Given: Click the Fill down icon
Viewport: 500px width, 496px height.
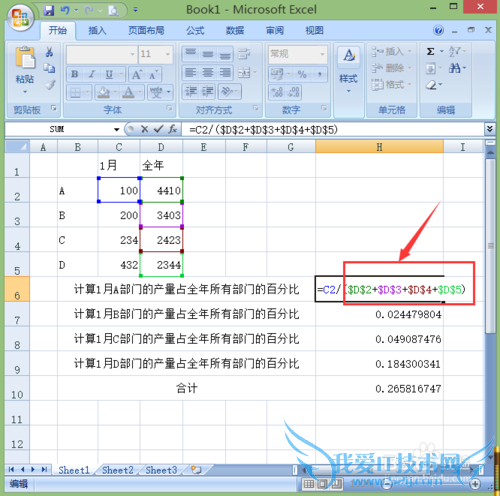Looking at the screenshot, I should [x=431, y=69].
